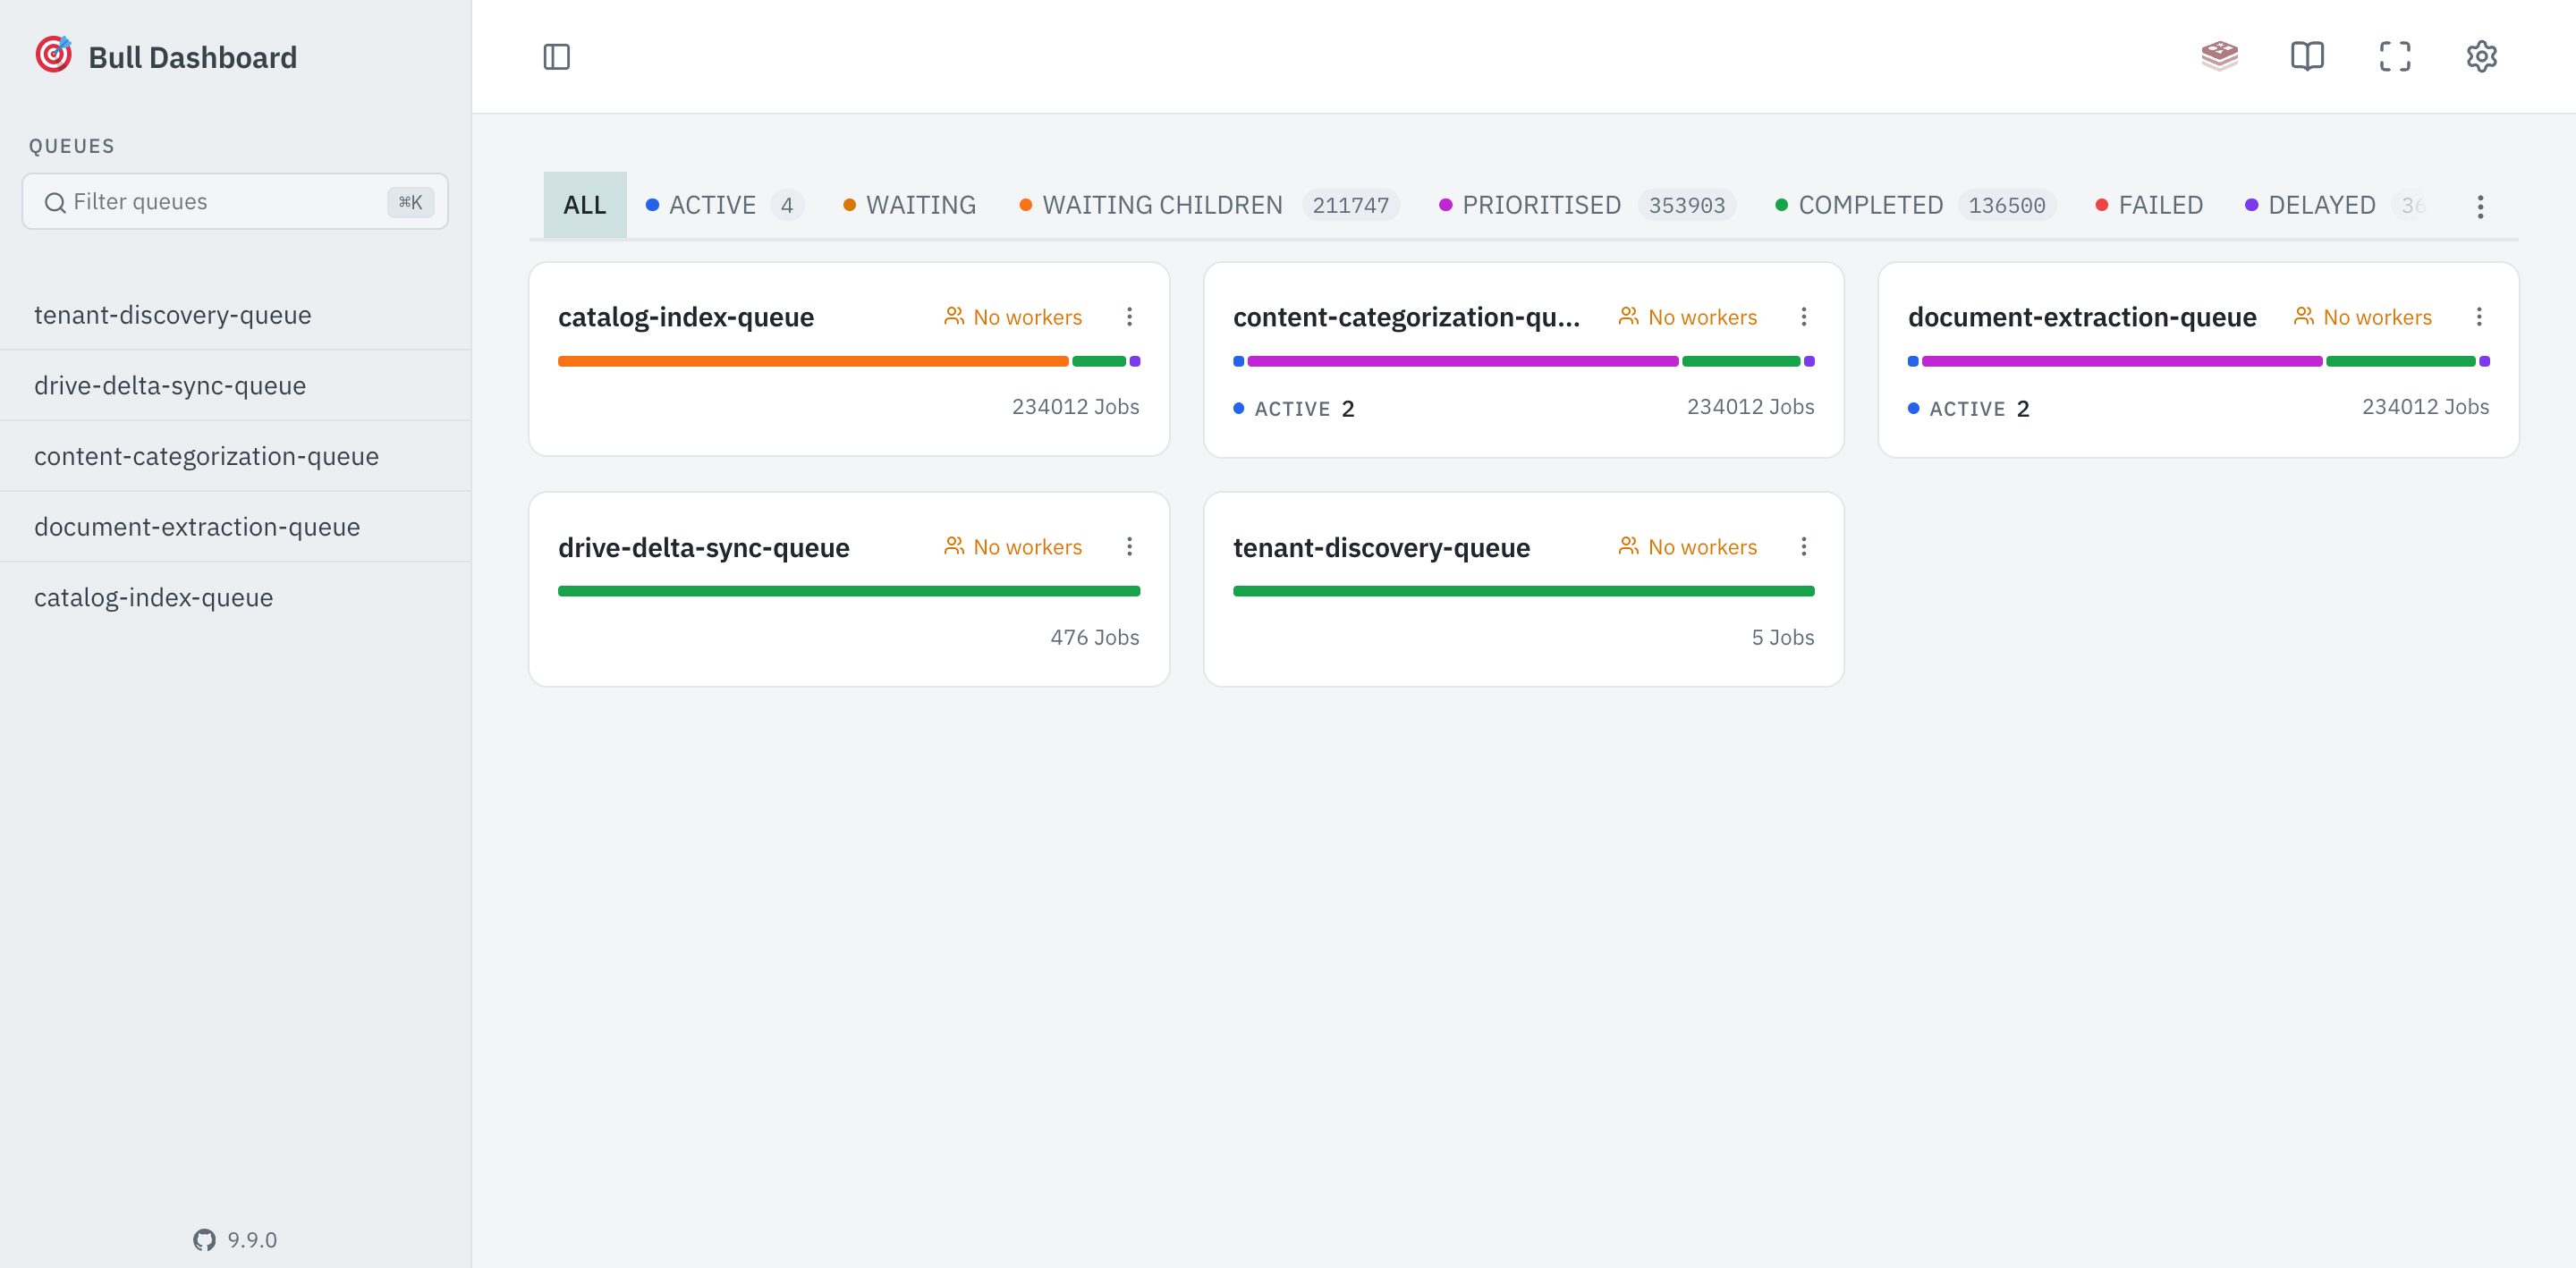Viewport: 2576px width, 1268px height.
Task: Open drive-delta-sync-queue in the sidebar
Action: point(235,386)
